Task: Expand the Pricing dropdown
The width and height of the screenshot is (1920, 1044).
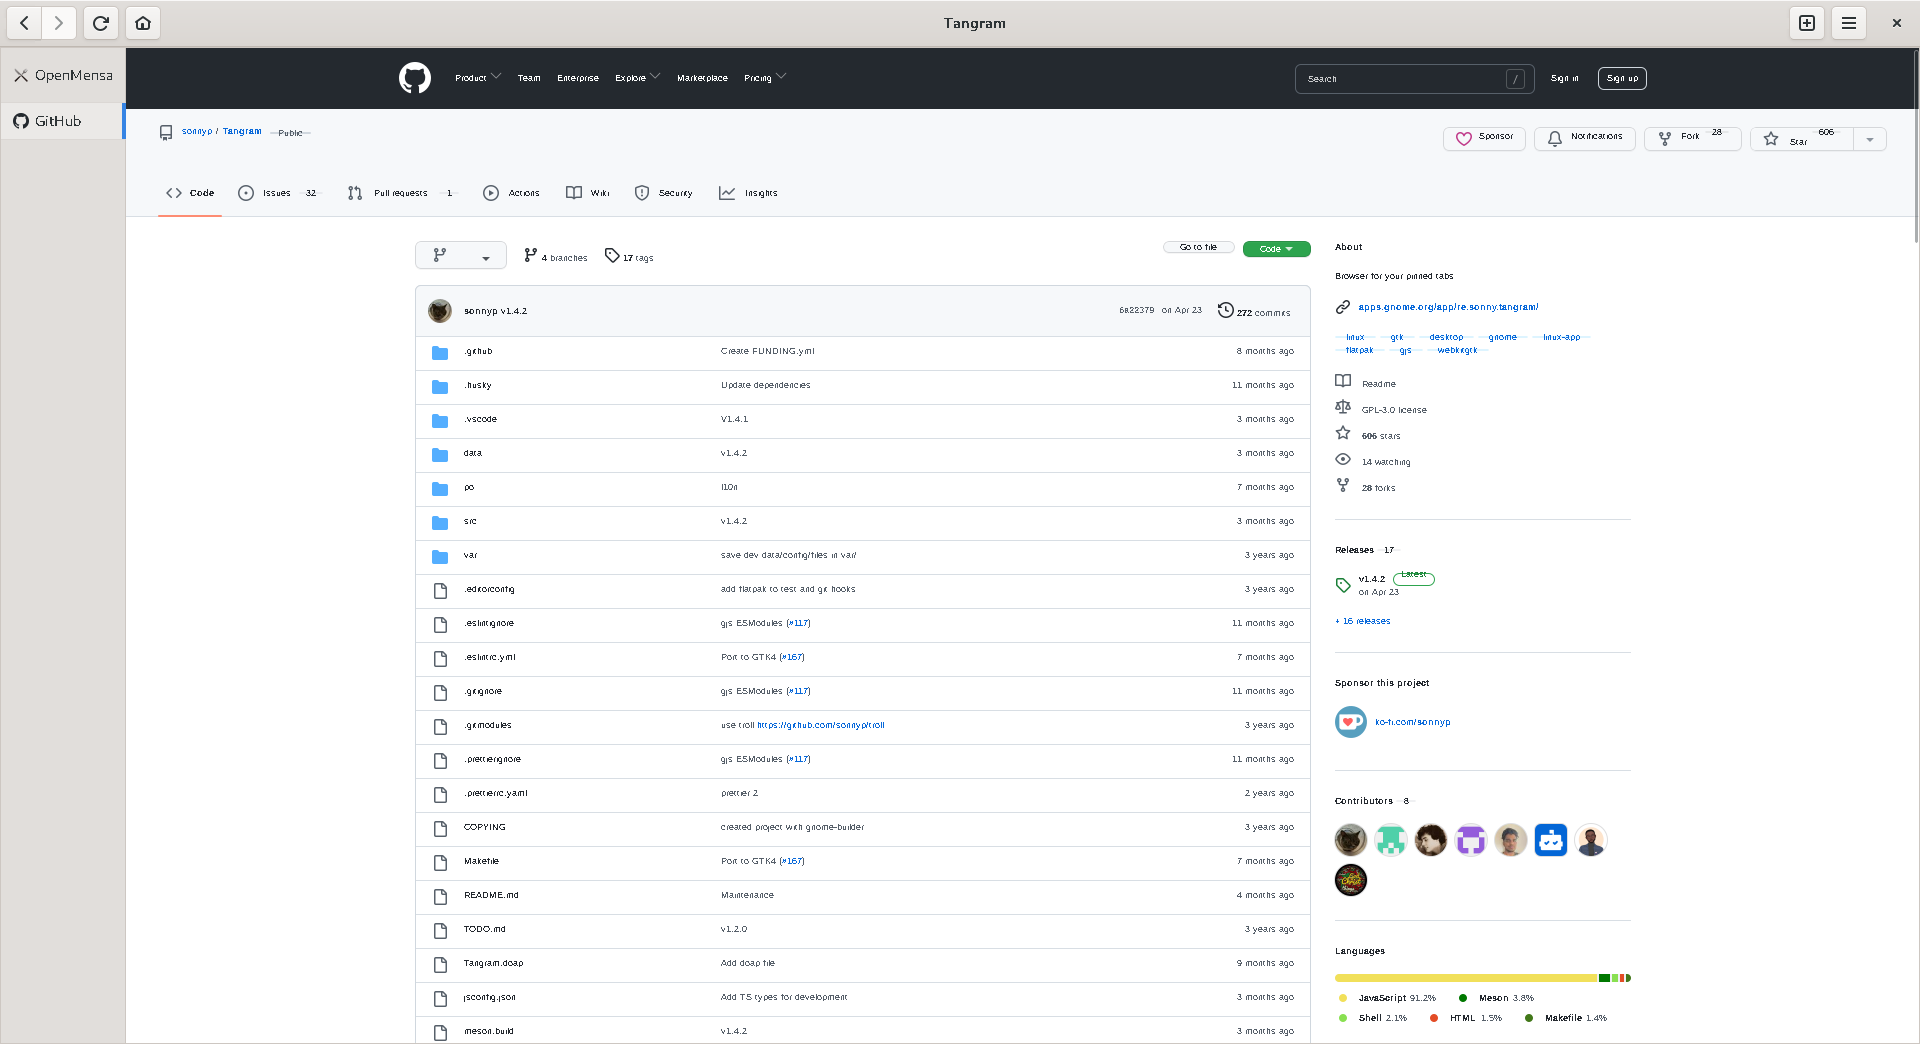Action: tap(765, 78)
